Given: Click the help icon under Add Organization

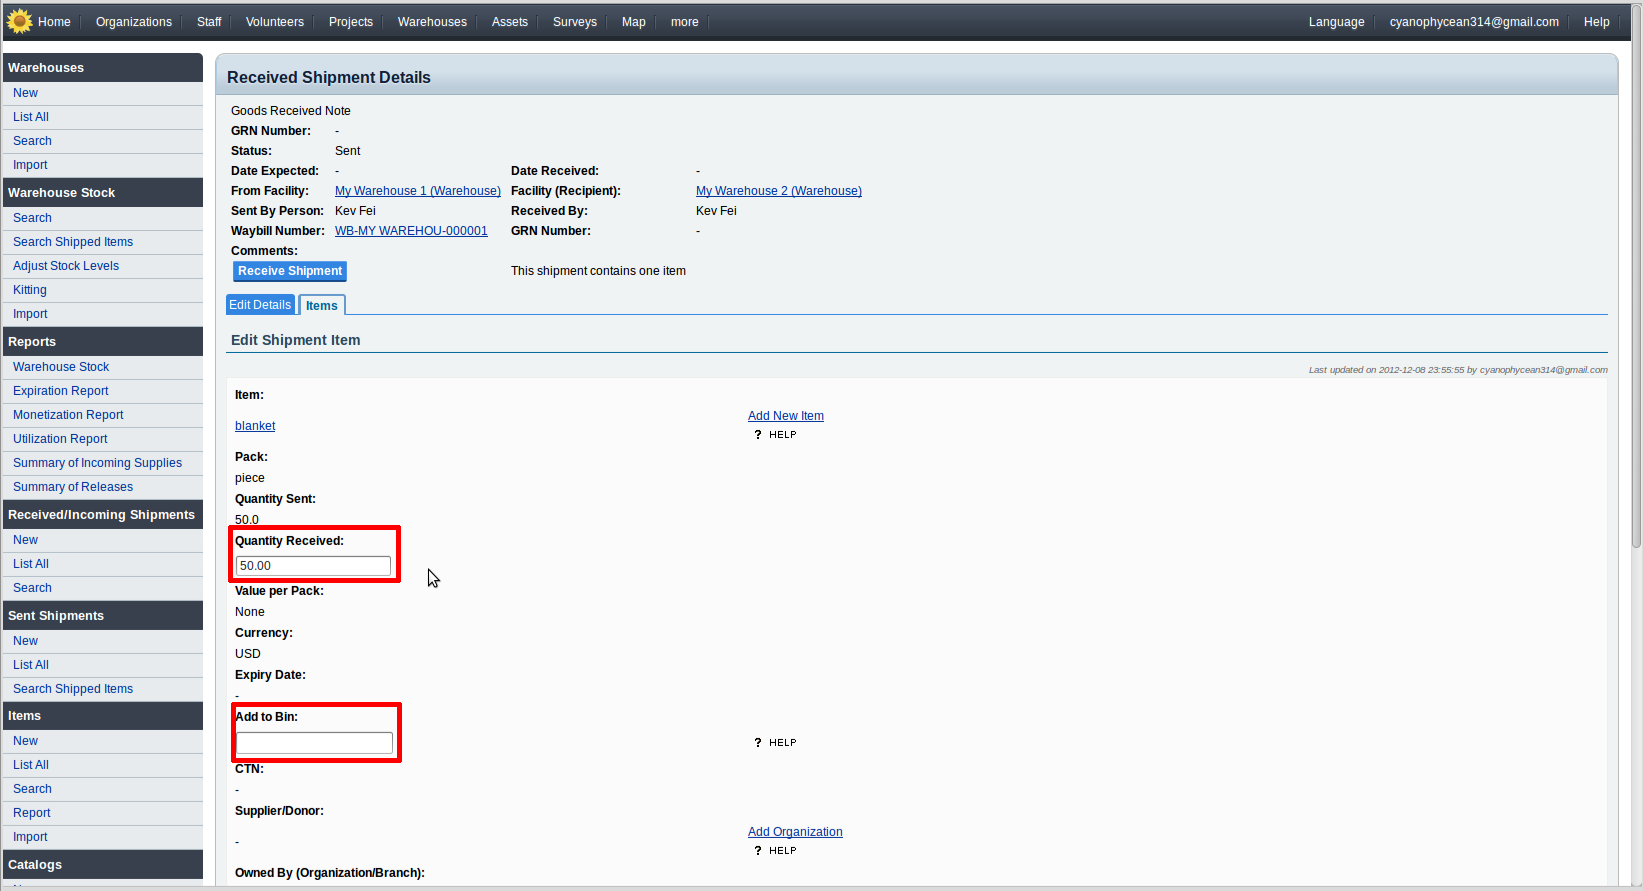Looking at the screenshot, I should click(x=758, y=851).
